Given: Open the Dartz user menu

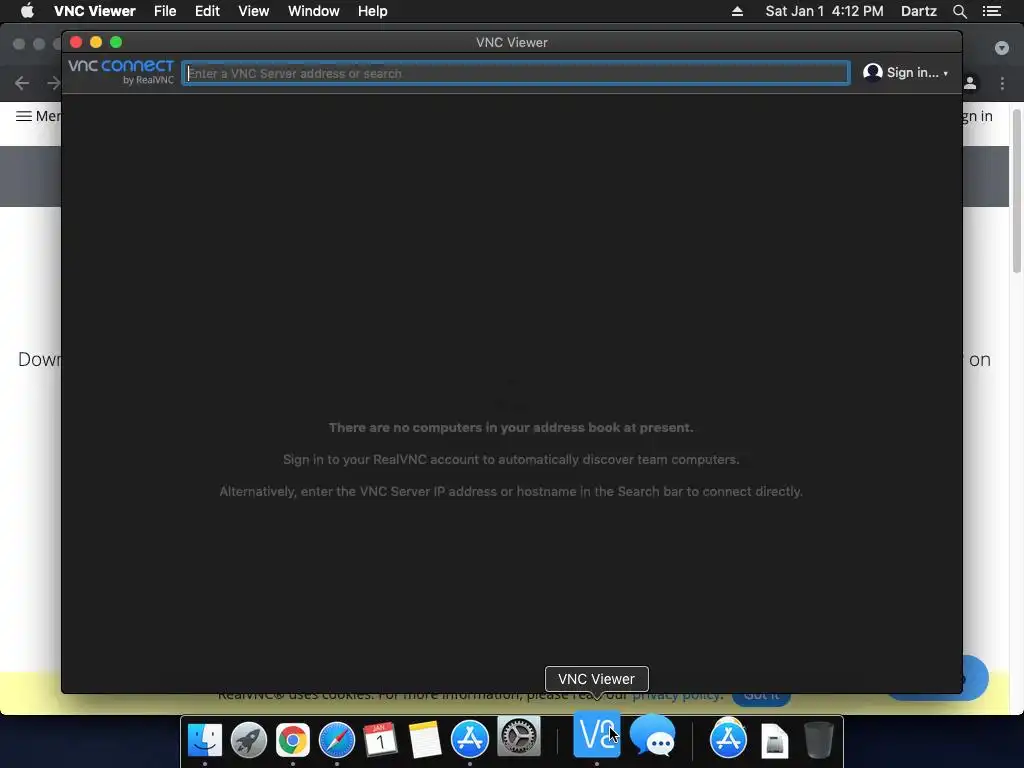Looking at the screenshot, I should [x=919, y=11].
